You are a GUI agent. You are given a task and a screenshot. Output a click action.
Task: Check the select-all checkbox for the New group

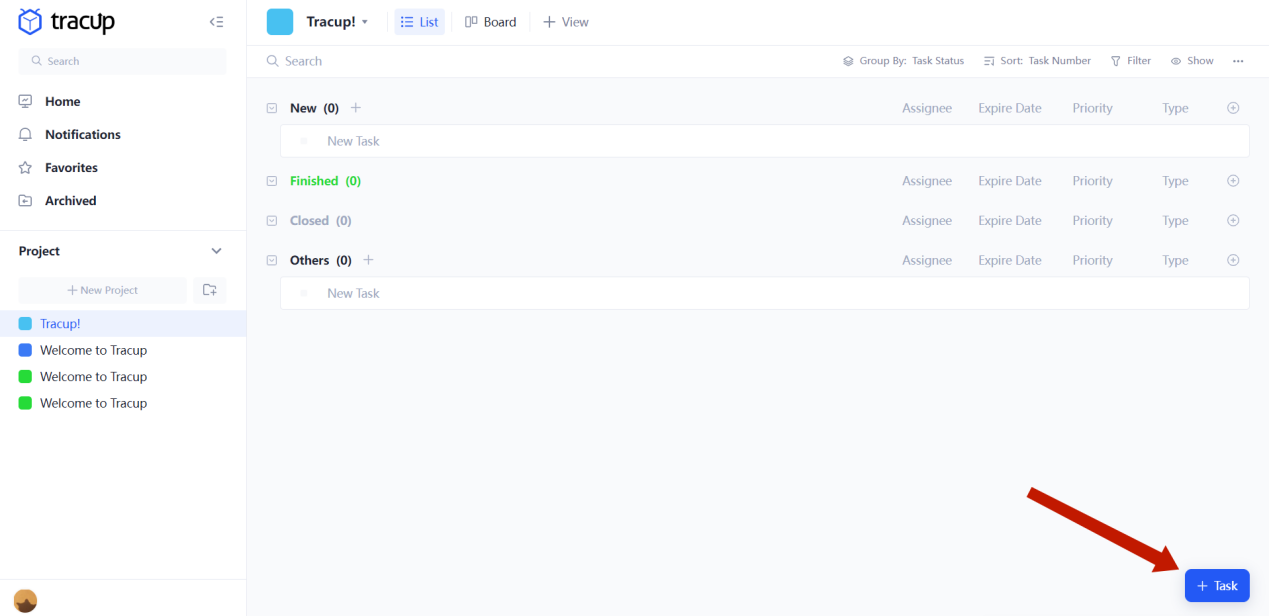click(x=272, y=107)
